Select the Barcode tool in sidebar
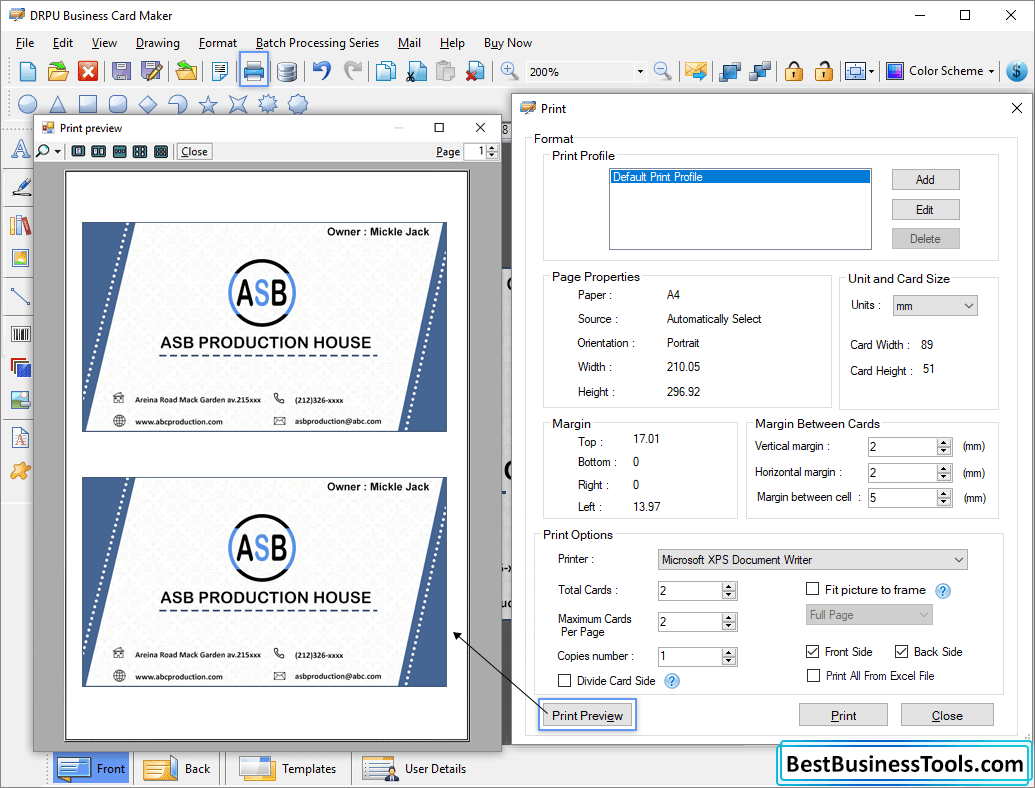 tap(20, 334)
